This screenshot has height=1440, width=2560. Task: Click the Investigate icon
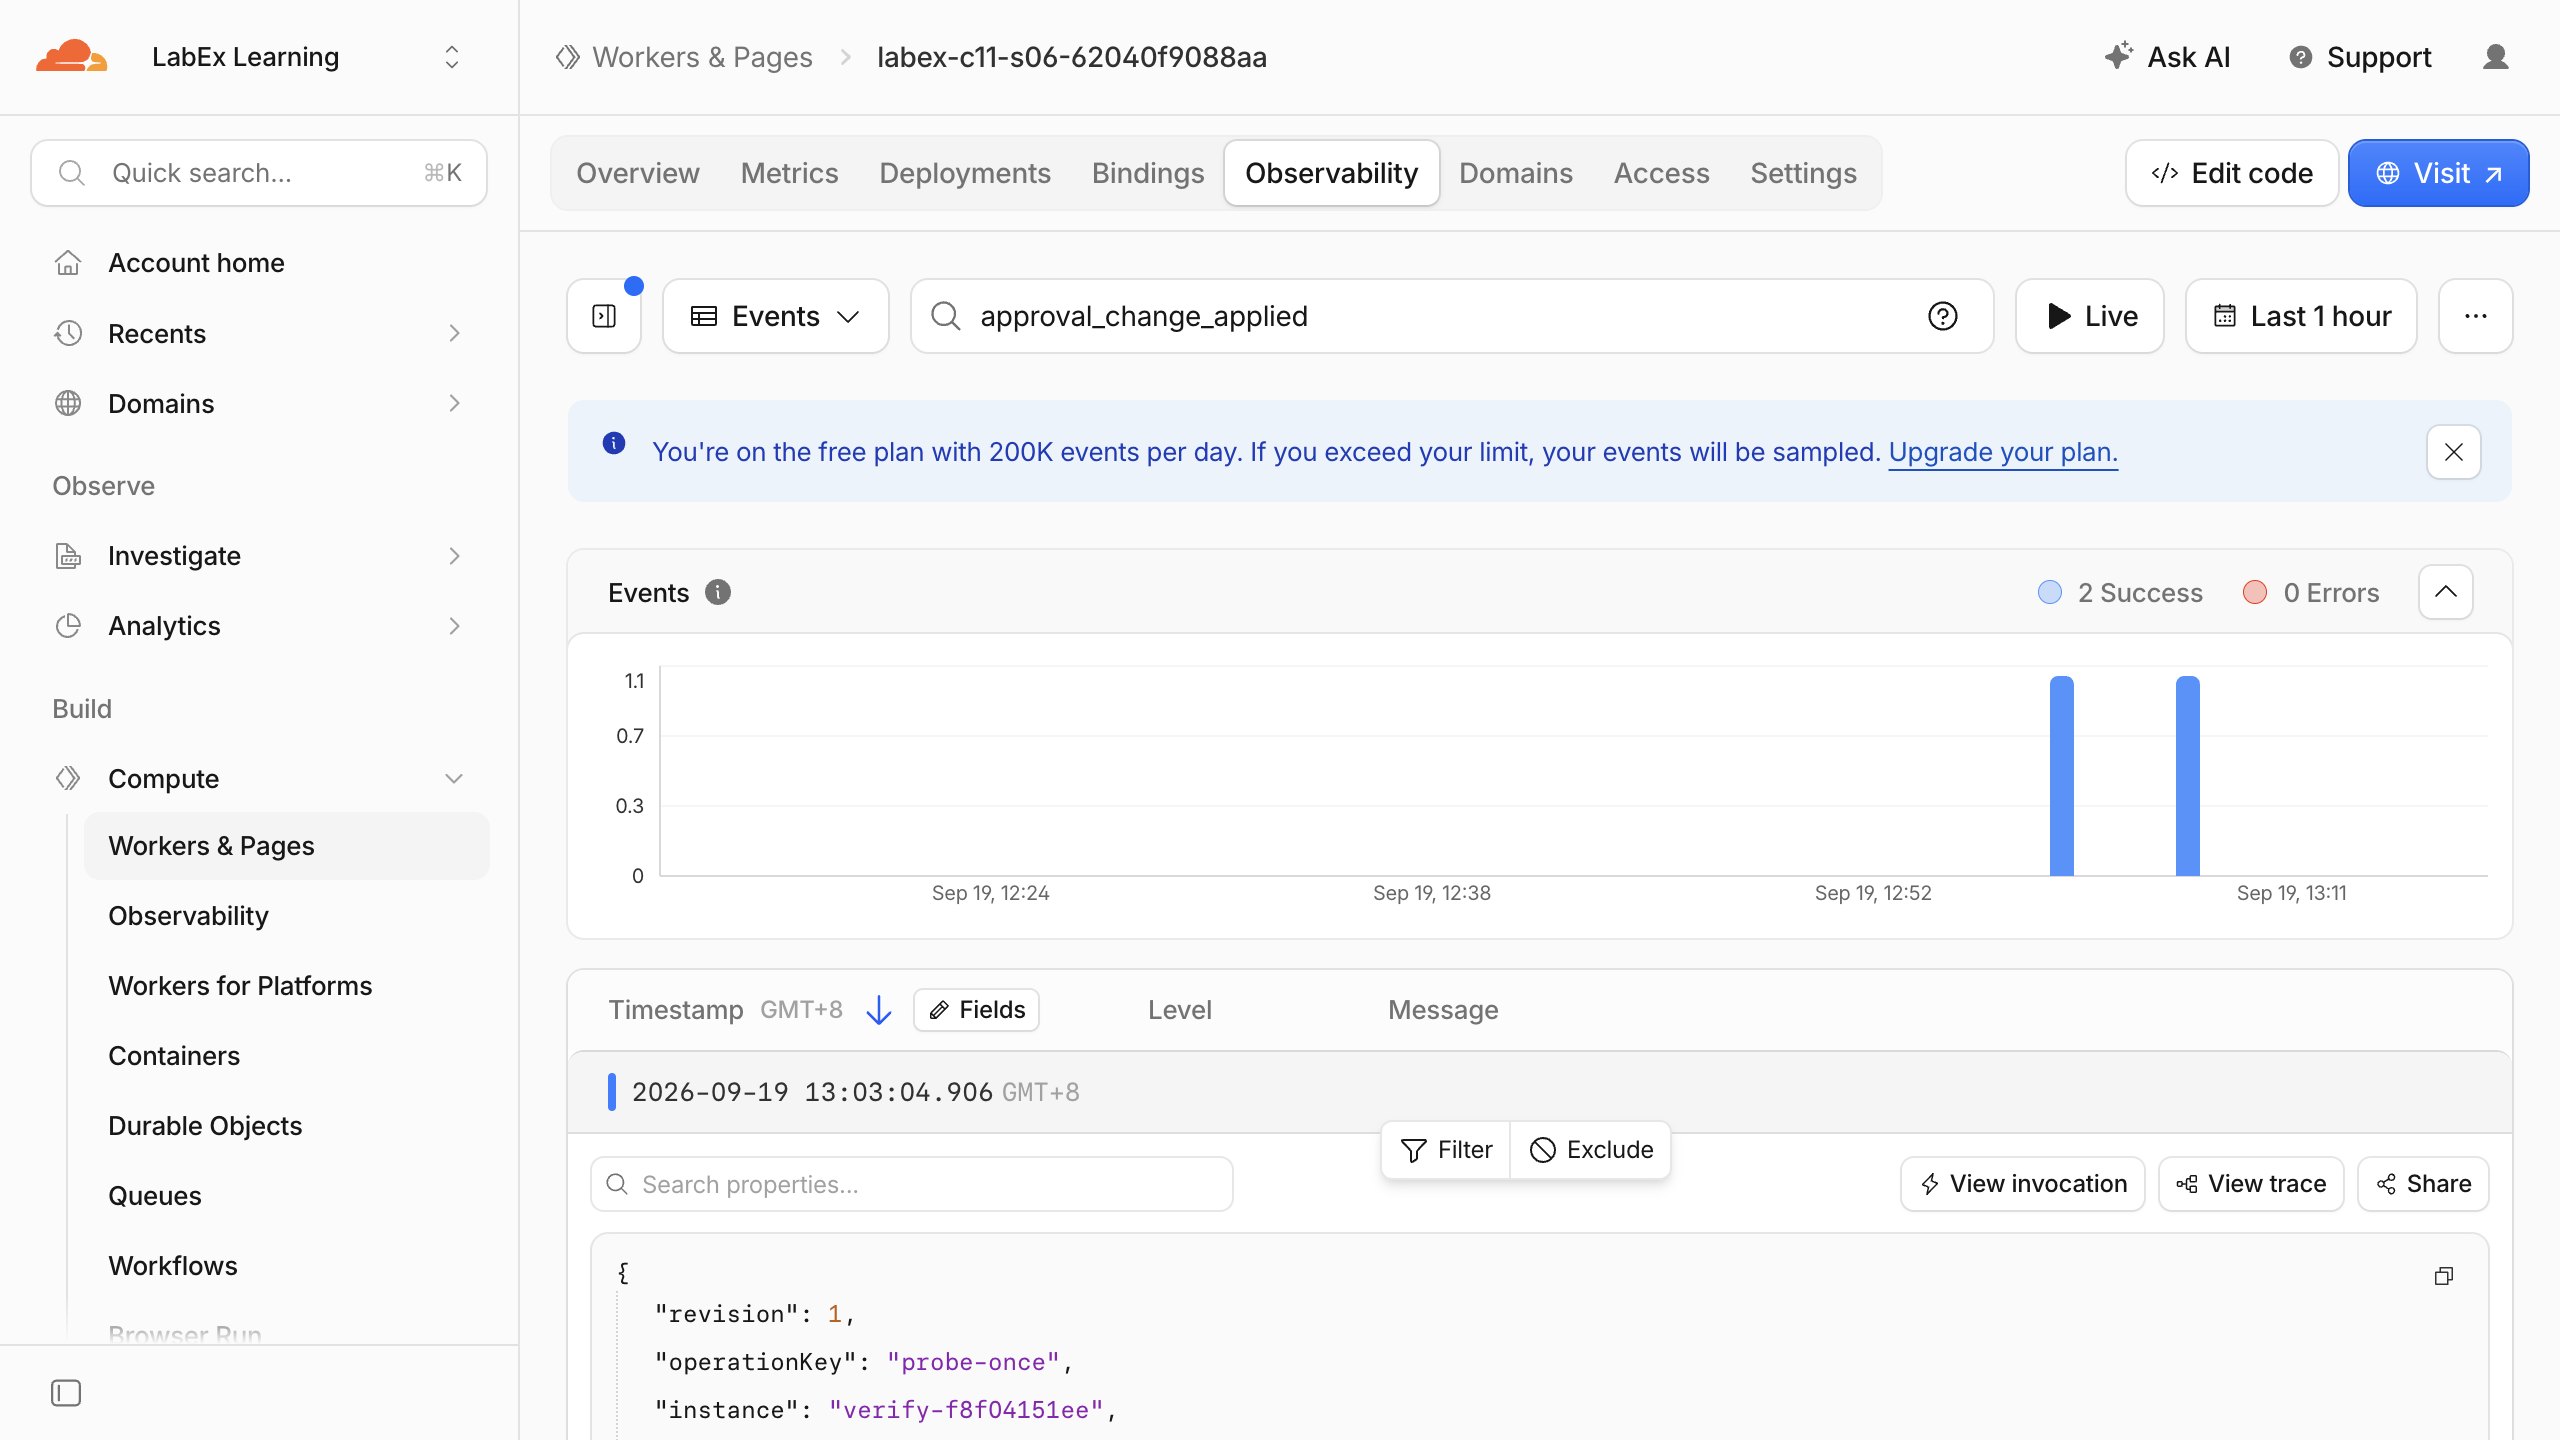click(x=68, y=556)
